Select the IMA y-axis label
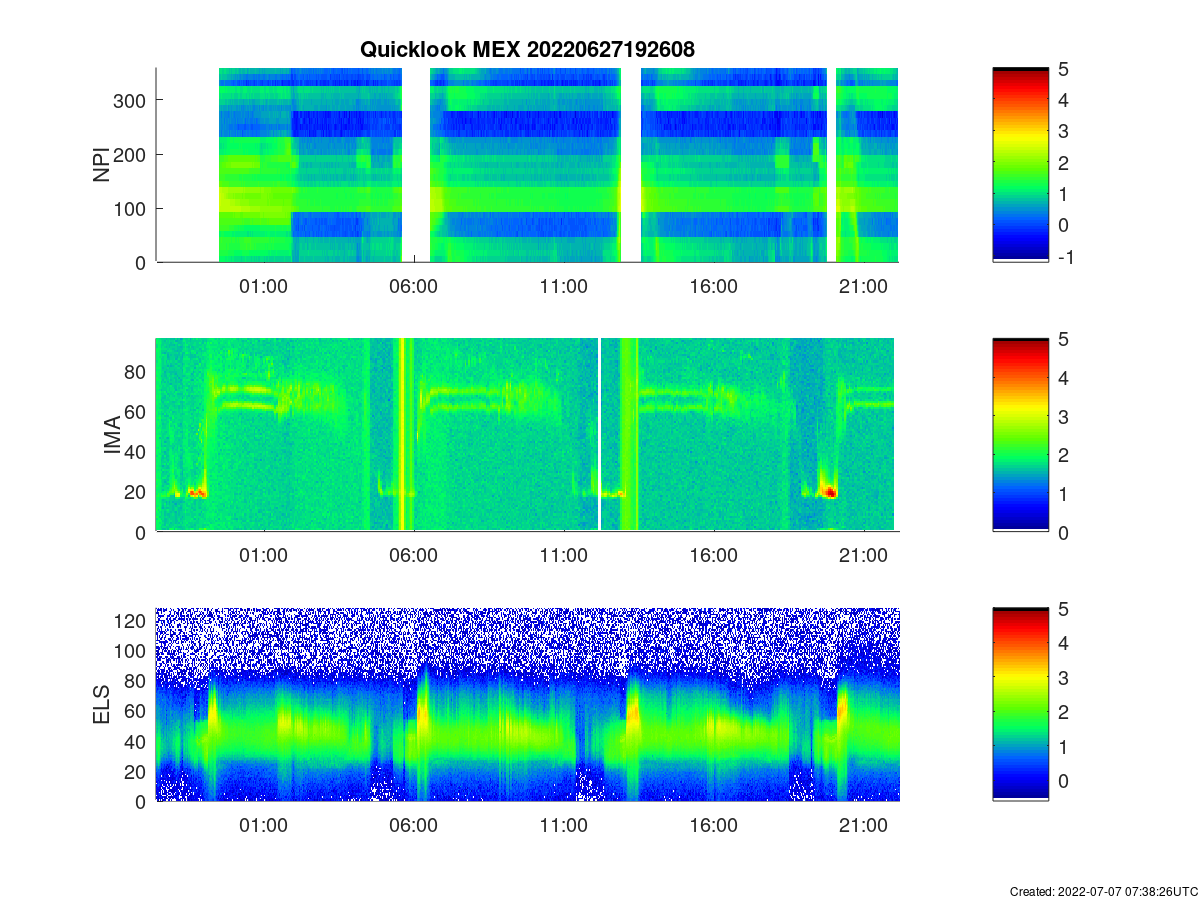Screen dimensions: 1200x900 [x=112, y=436]
